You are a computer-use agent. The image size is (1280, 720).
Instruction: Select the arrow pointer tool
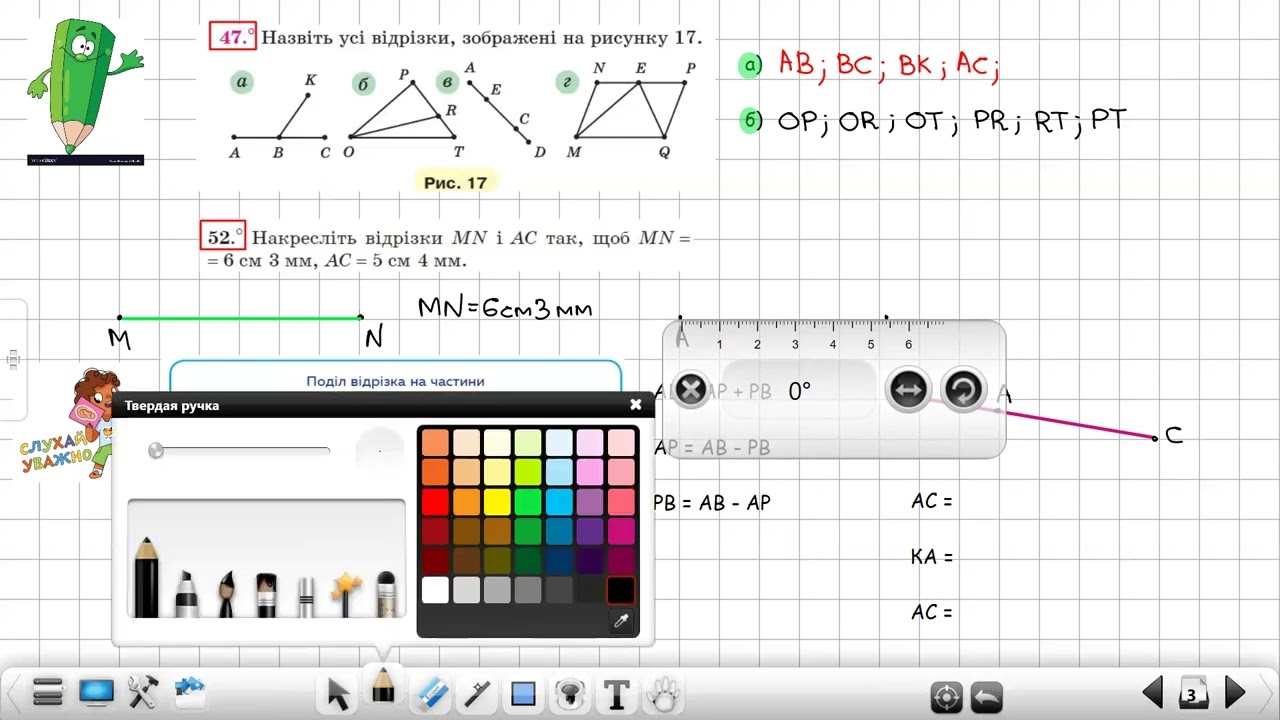pyautogui.click(x=339, y=692)
